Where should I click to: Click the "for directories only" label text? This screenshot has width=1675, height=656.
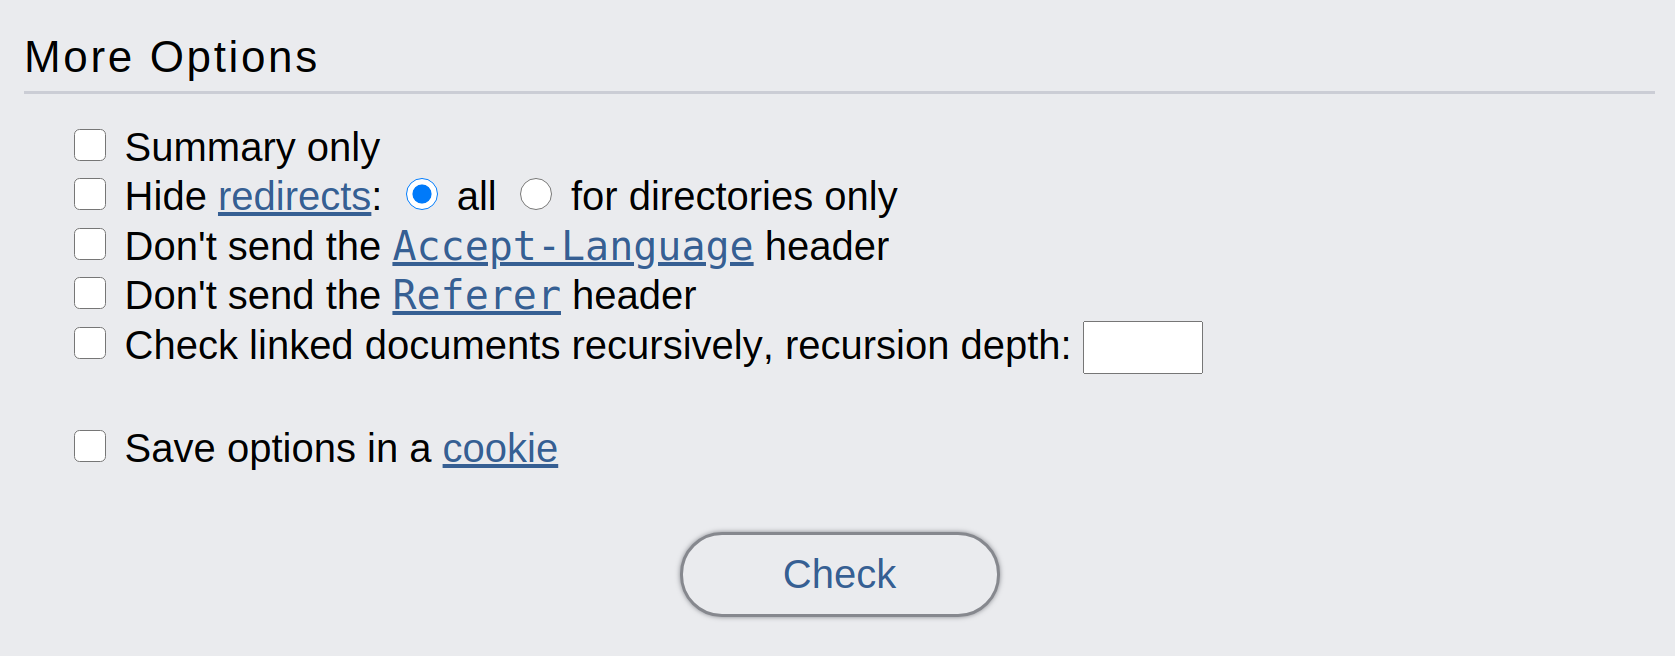[733, 197]
